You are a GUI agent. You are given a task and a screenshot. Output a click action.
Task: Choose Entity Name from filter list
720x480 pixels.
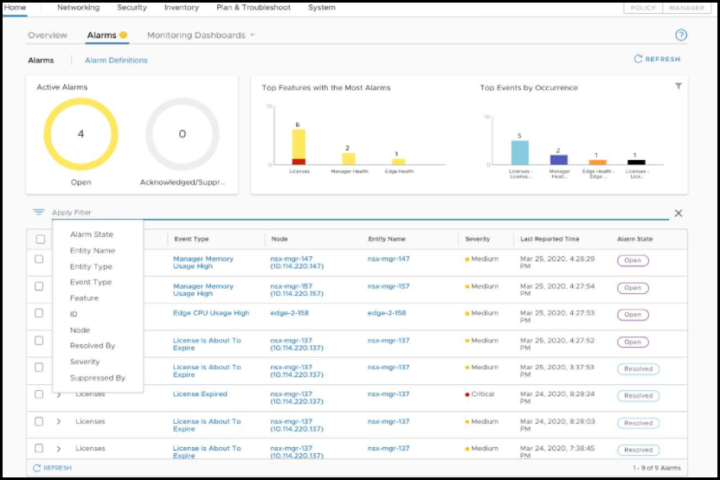point(92,250)
